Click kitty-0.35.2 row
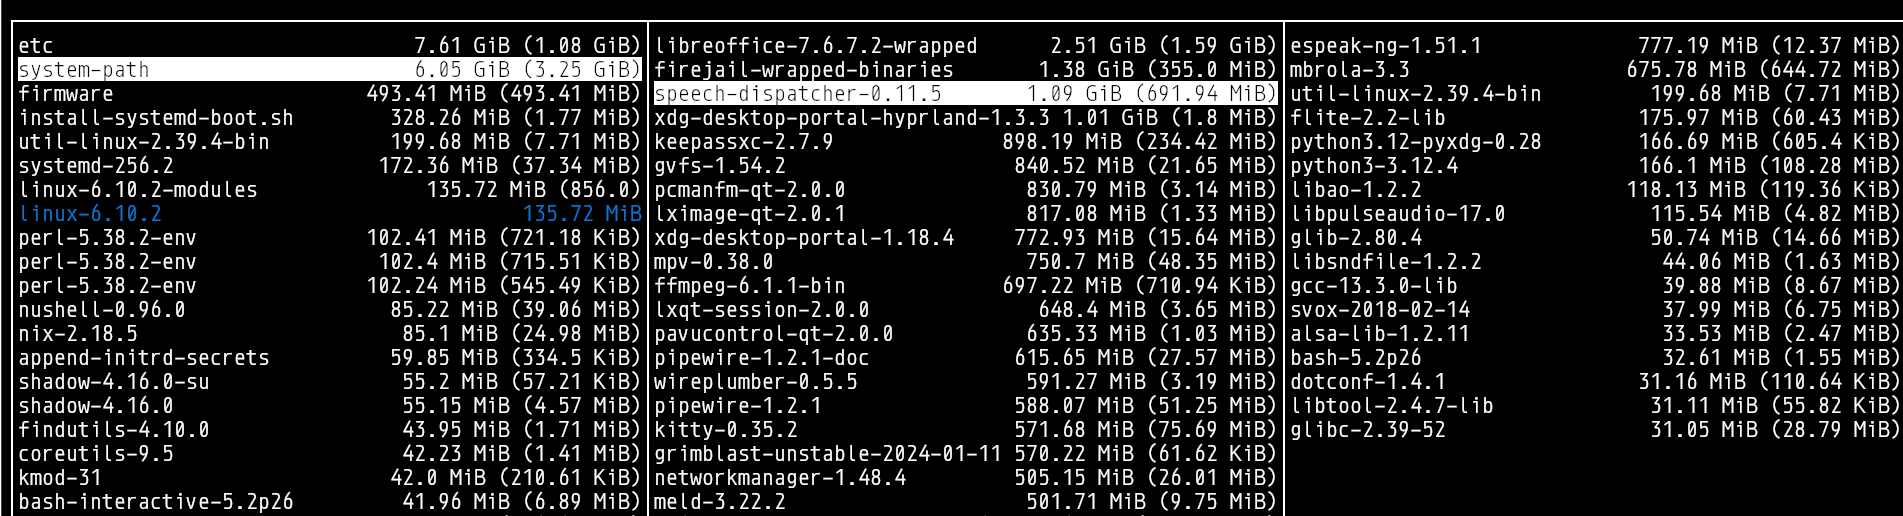Image resolution: width=1903 pixels, height=516 pixels. (726, 430)
